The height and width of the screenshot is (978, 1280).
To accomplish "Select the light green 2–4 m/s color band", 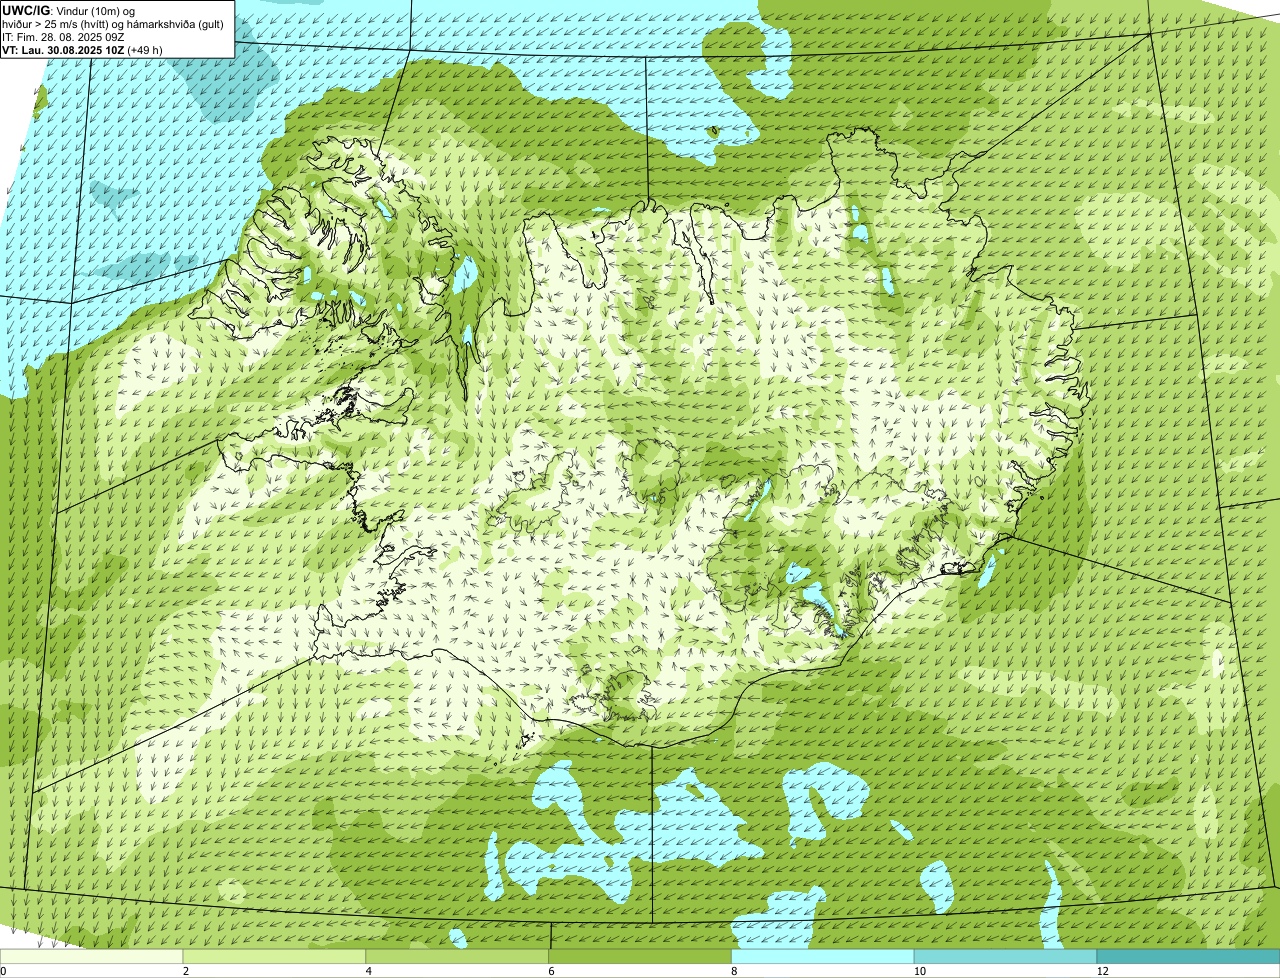I will (274, 956).
